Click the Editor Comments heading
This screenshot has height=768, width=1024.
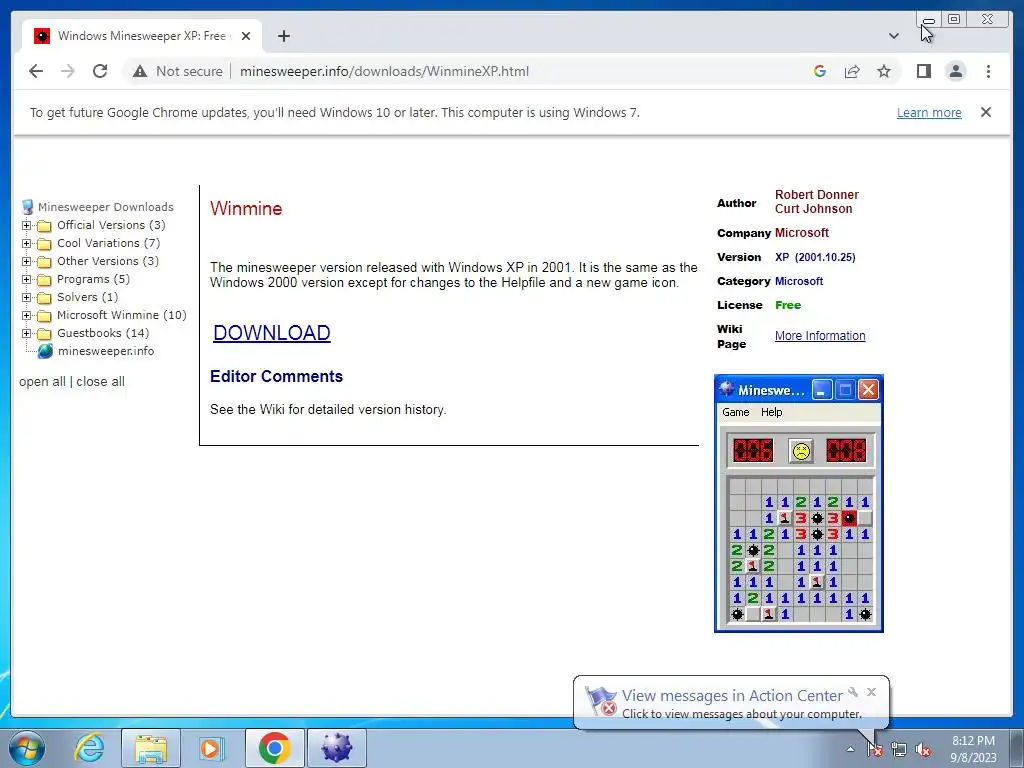click(x=276, y=377)
